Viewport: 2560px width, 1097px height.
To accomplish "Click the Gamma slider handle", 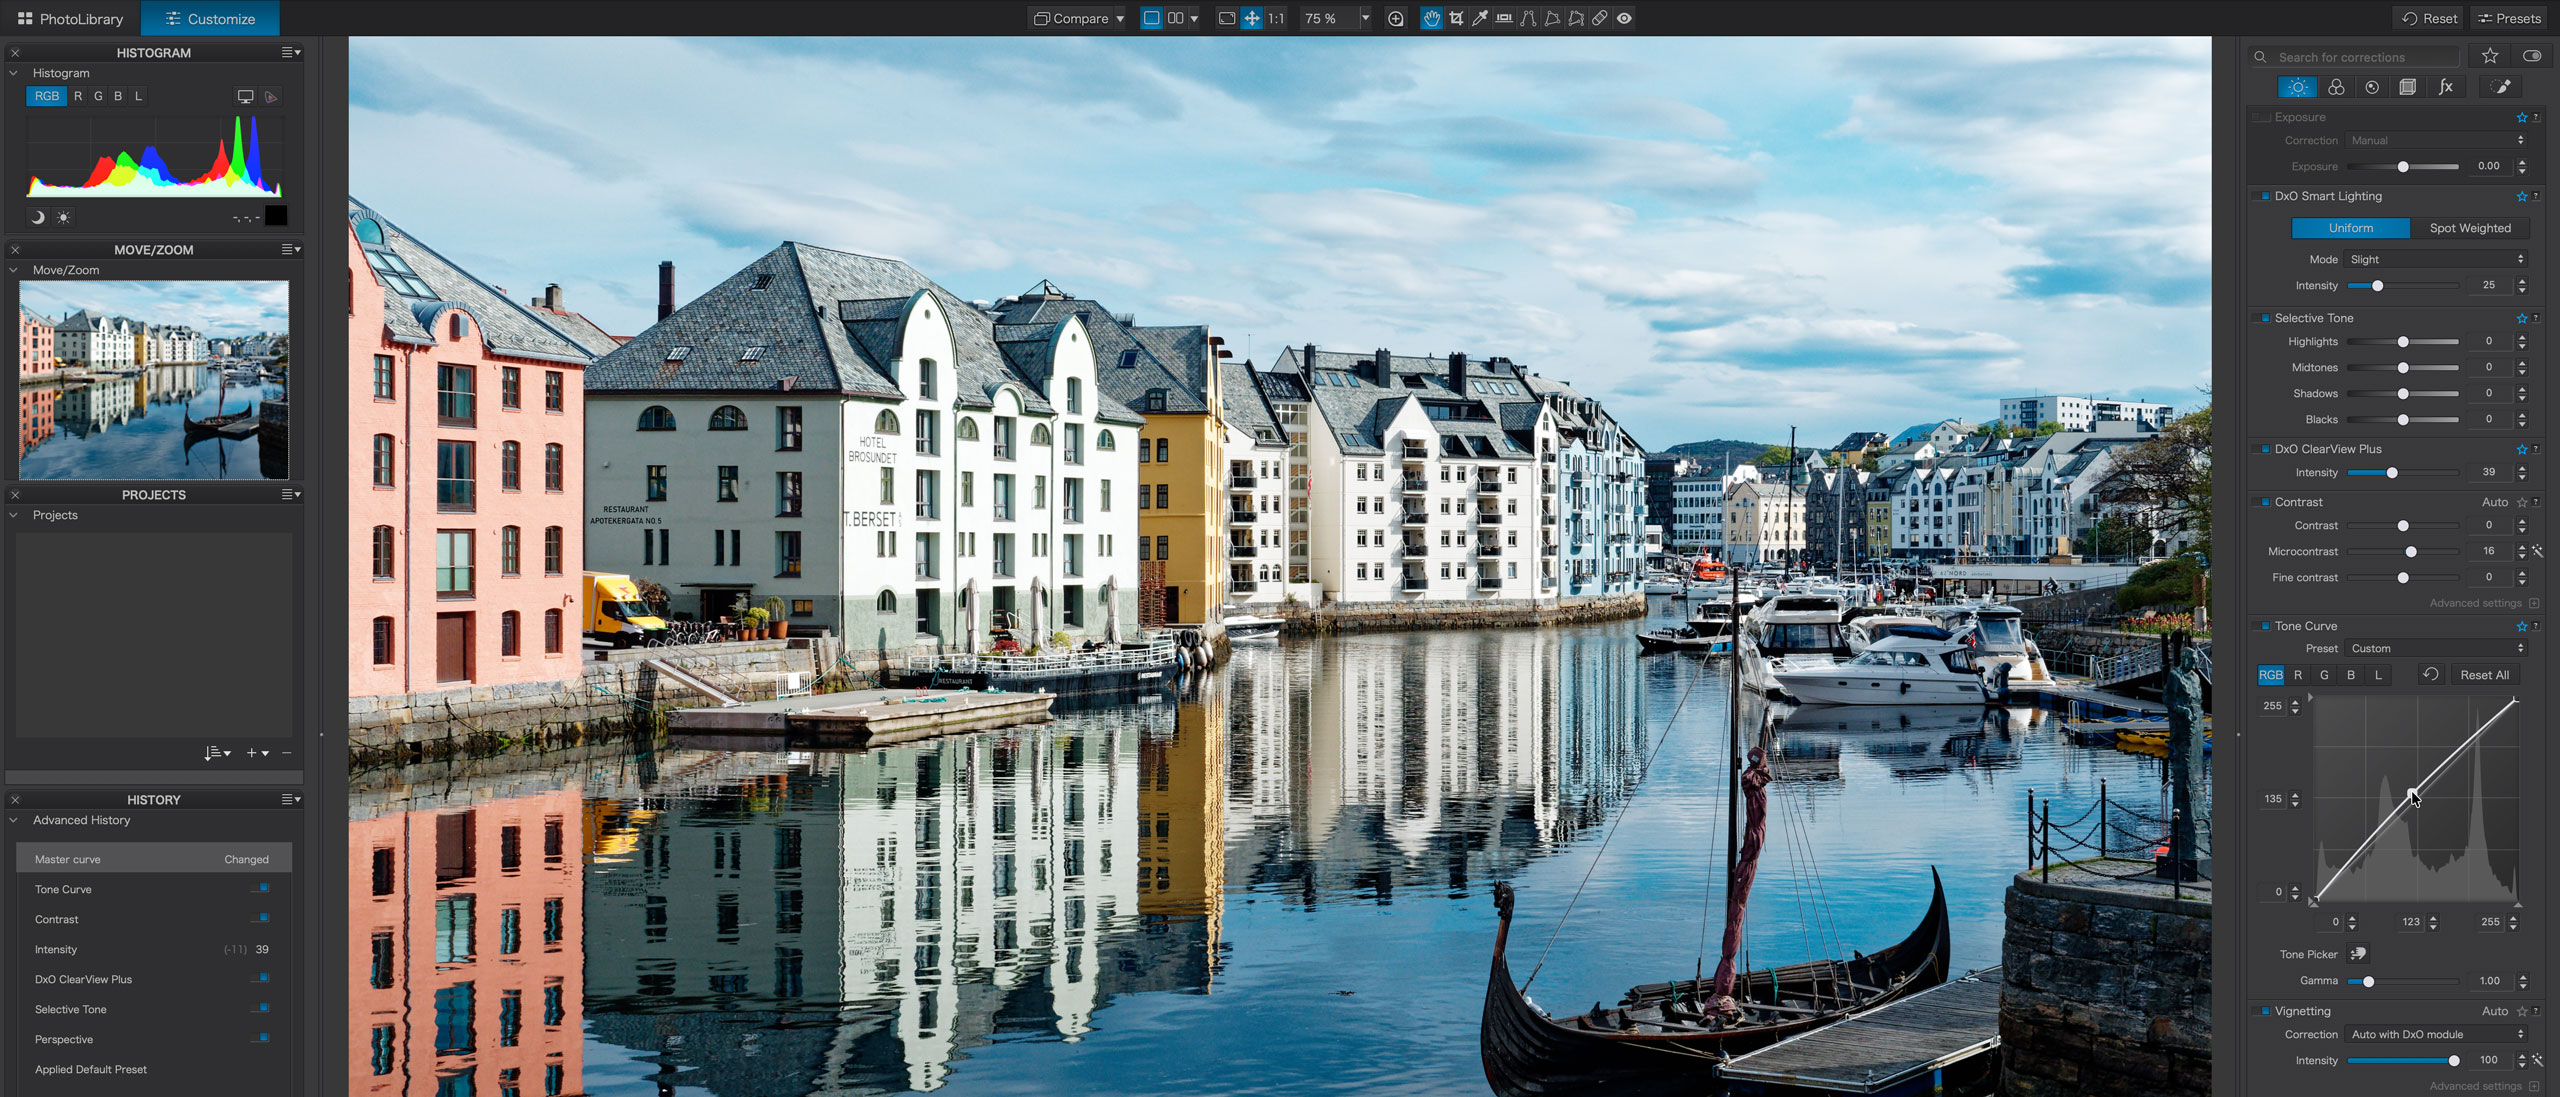I will 2368,981.
